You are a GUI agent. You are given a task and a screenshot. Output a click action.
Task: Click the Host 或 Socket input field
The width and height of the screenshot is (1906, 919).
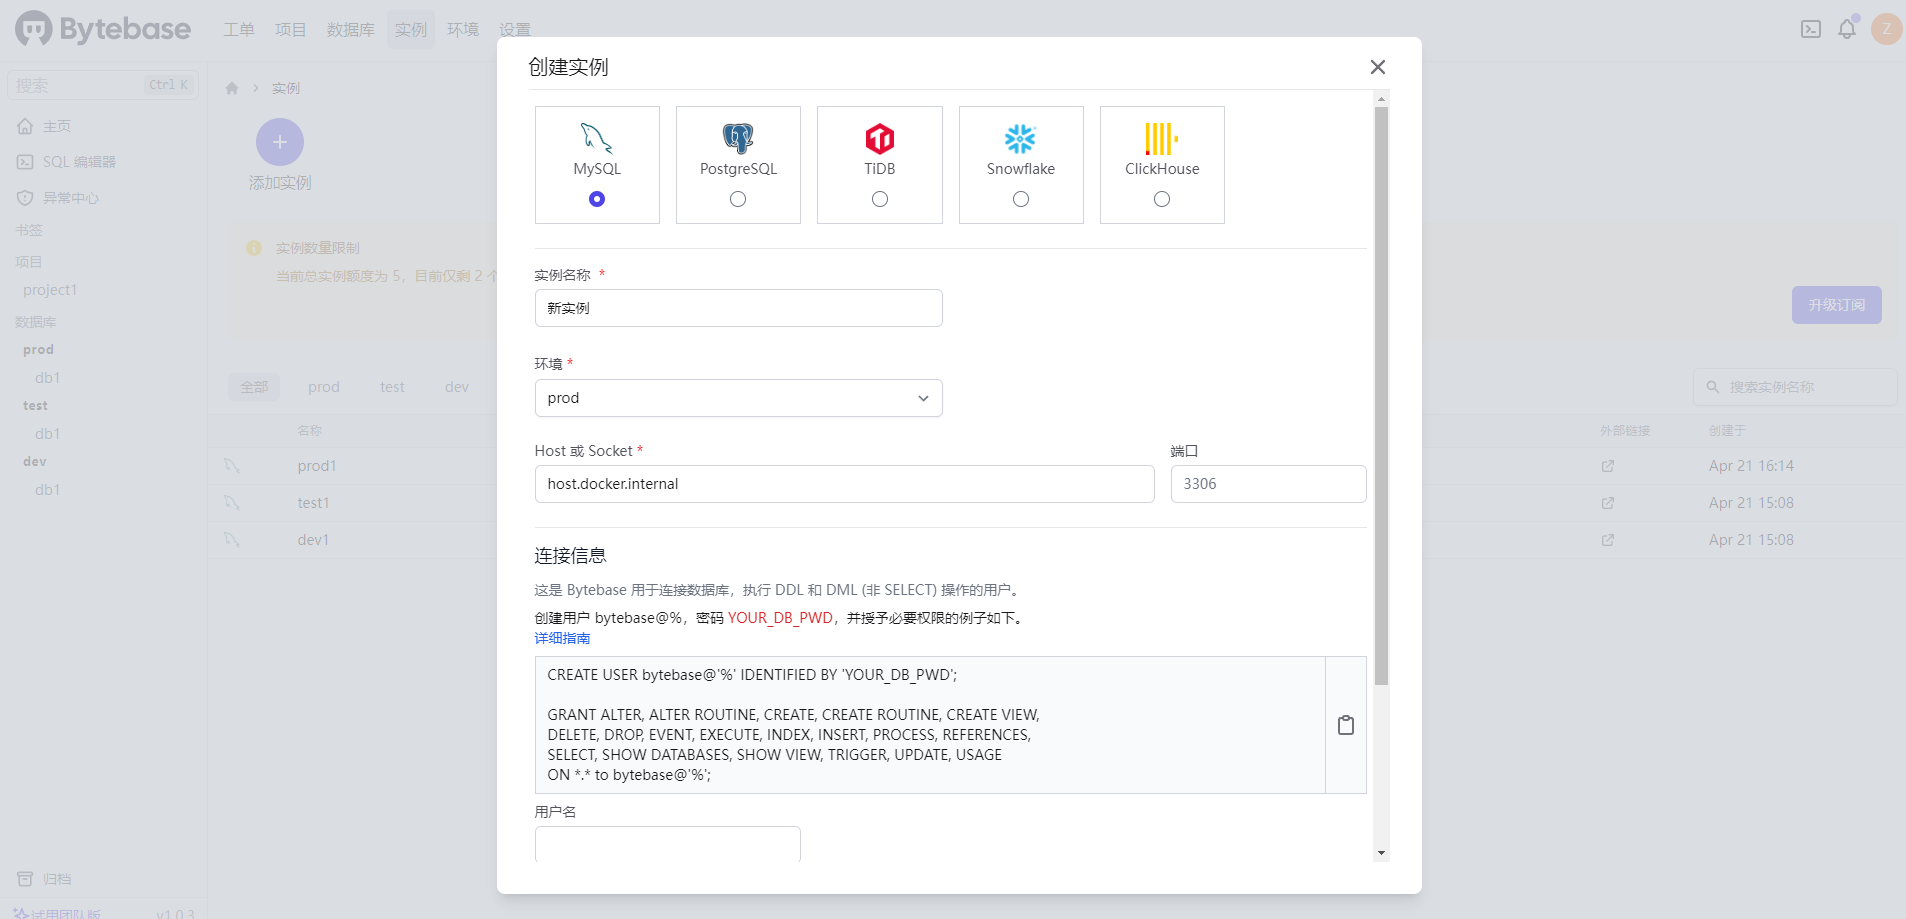click(844, 483)
